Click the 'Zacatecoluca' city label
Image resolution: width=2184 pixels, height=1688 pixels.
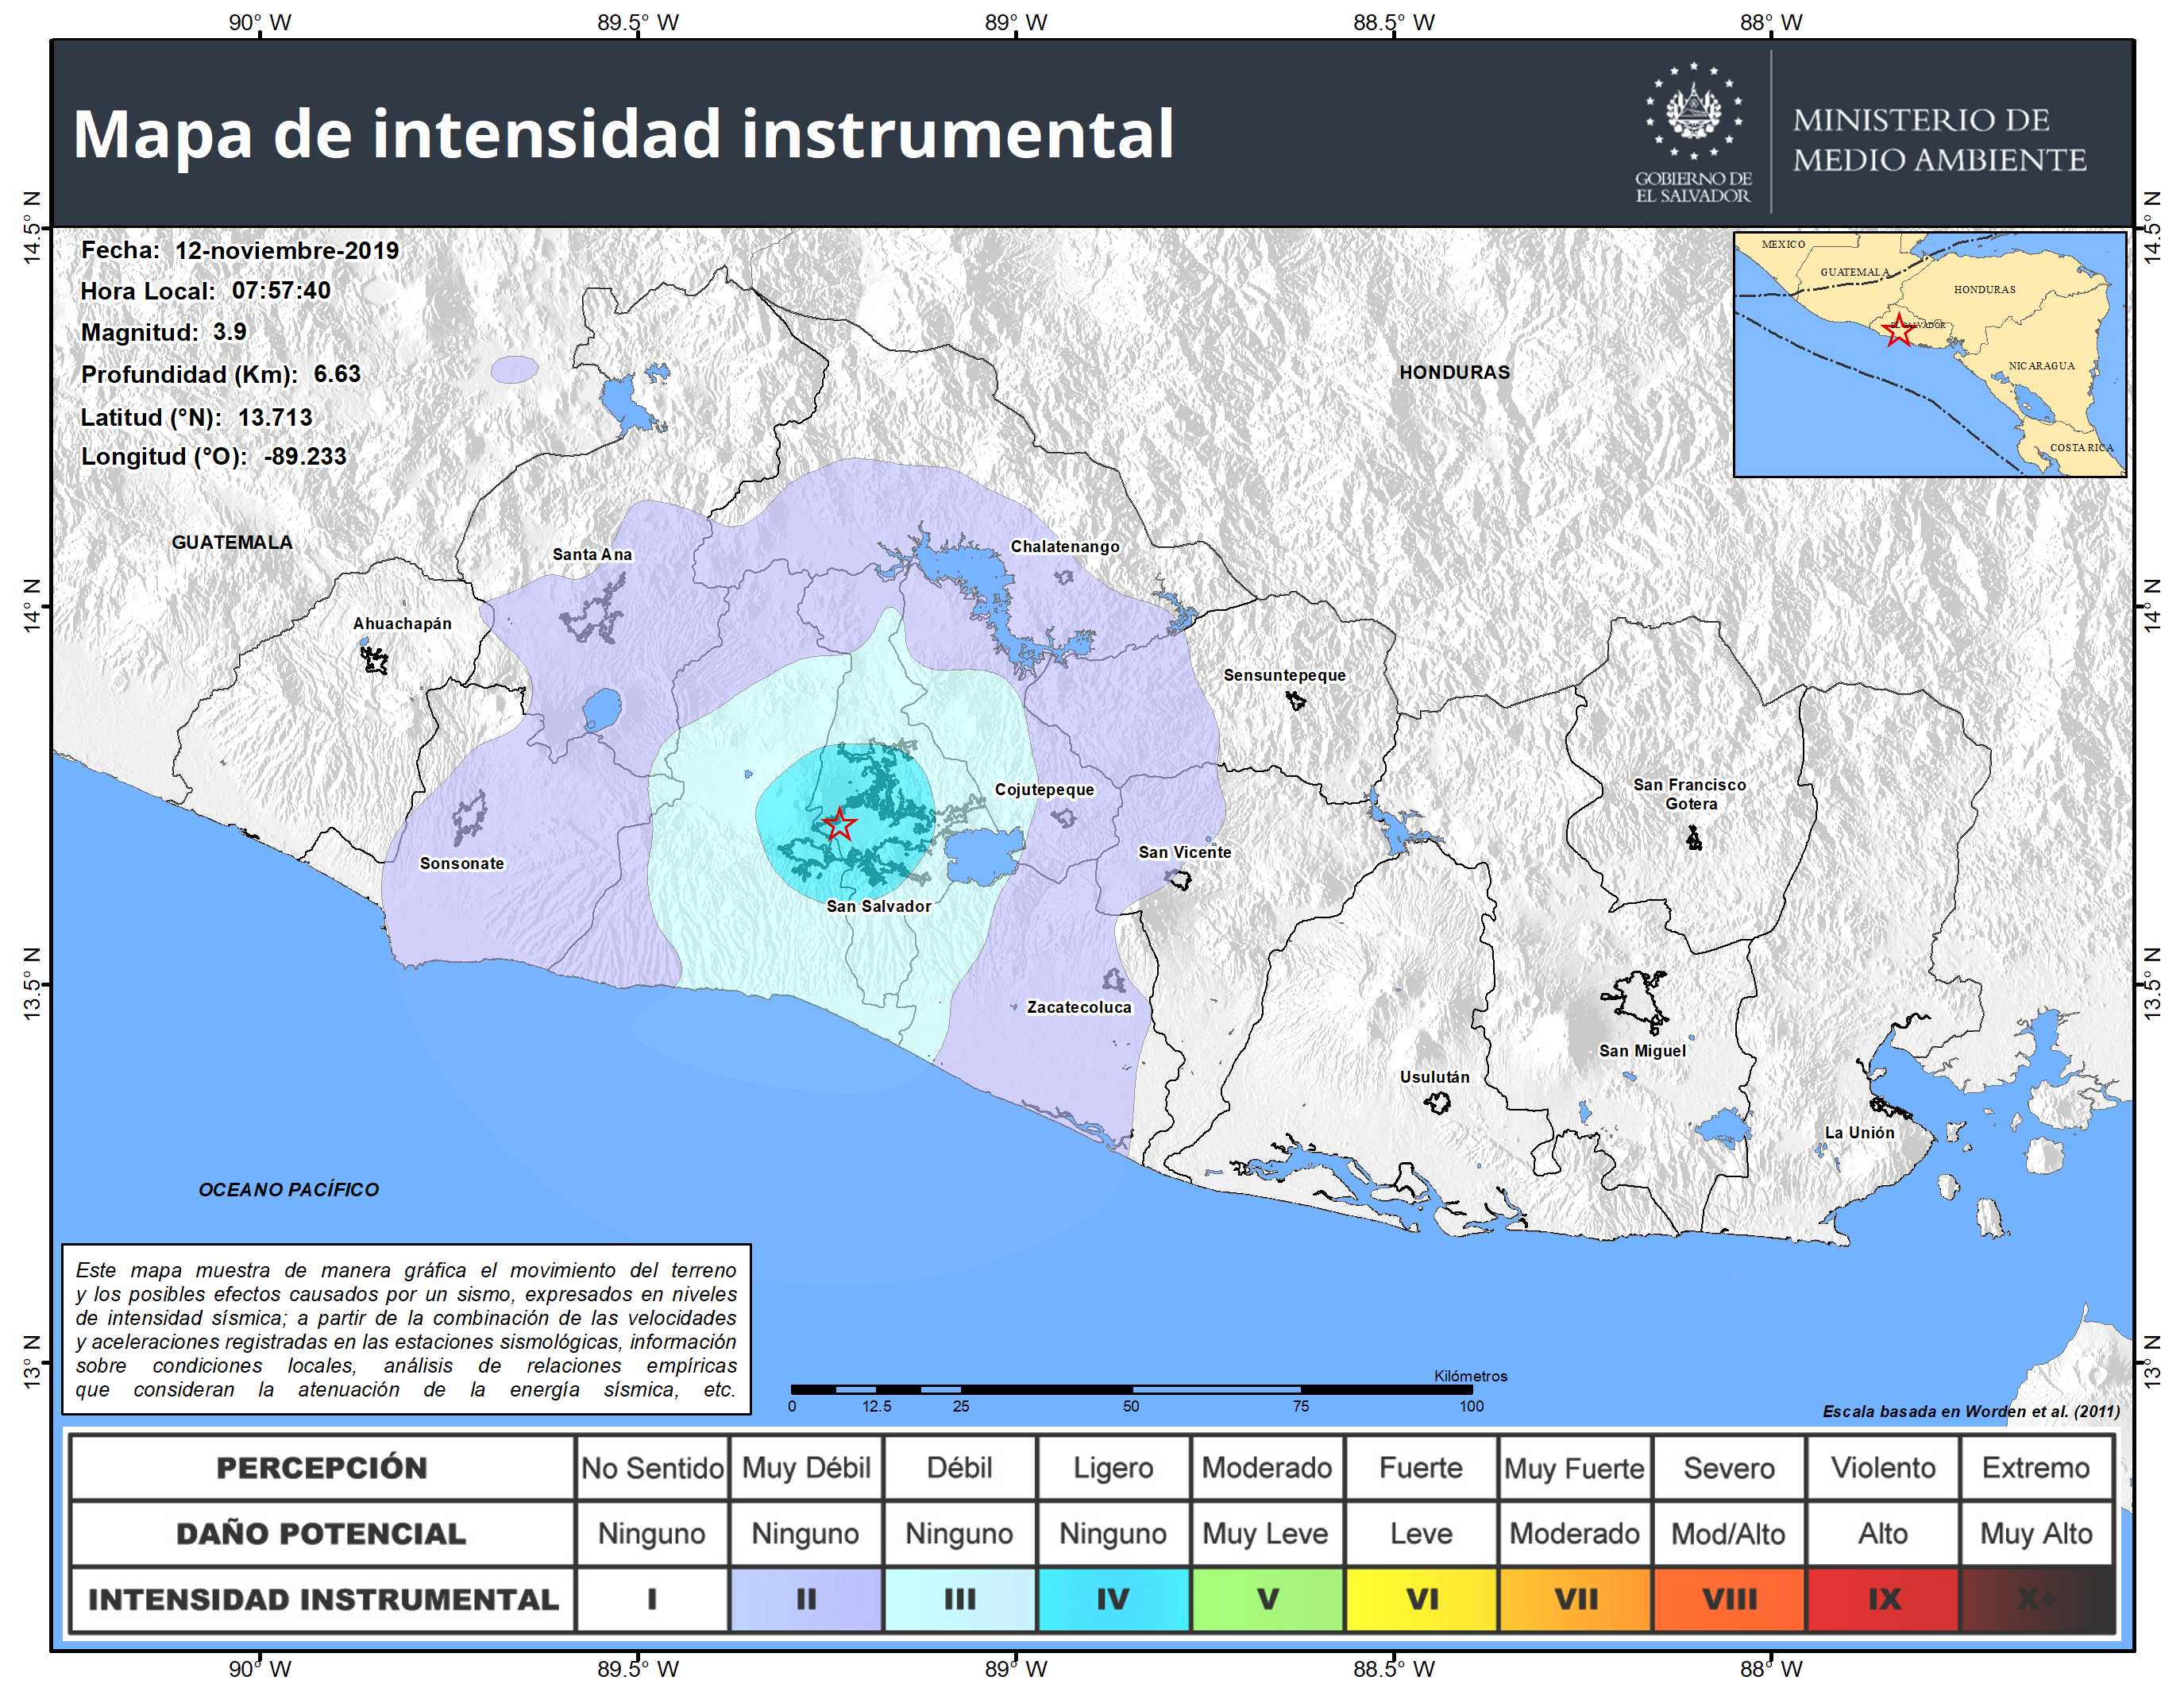1079,1007
